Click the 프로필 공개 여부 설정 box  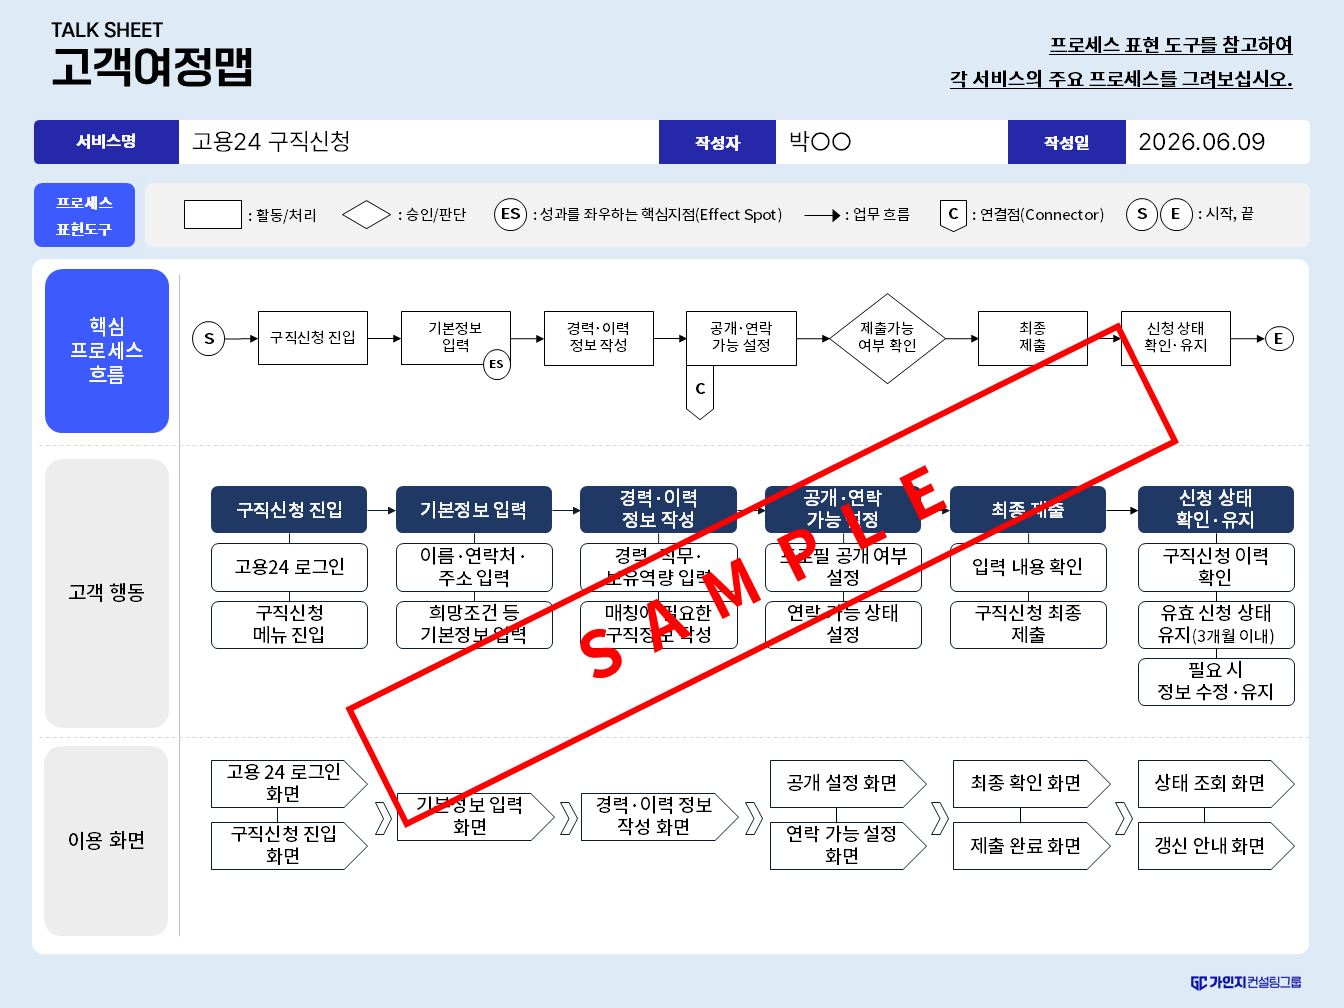click(x=843, y=567)
